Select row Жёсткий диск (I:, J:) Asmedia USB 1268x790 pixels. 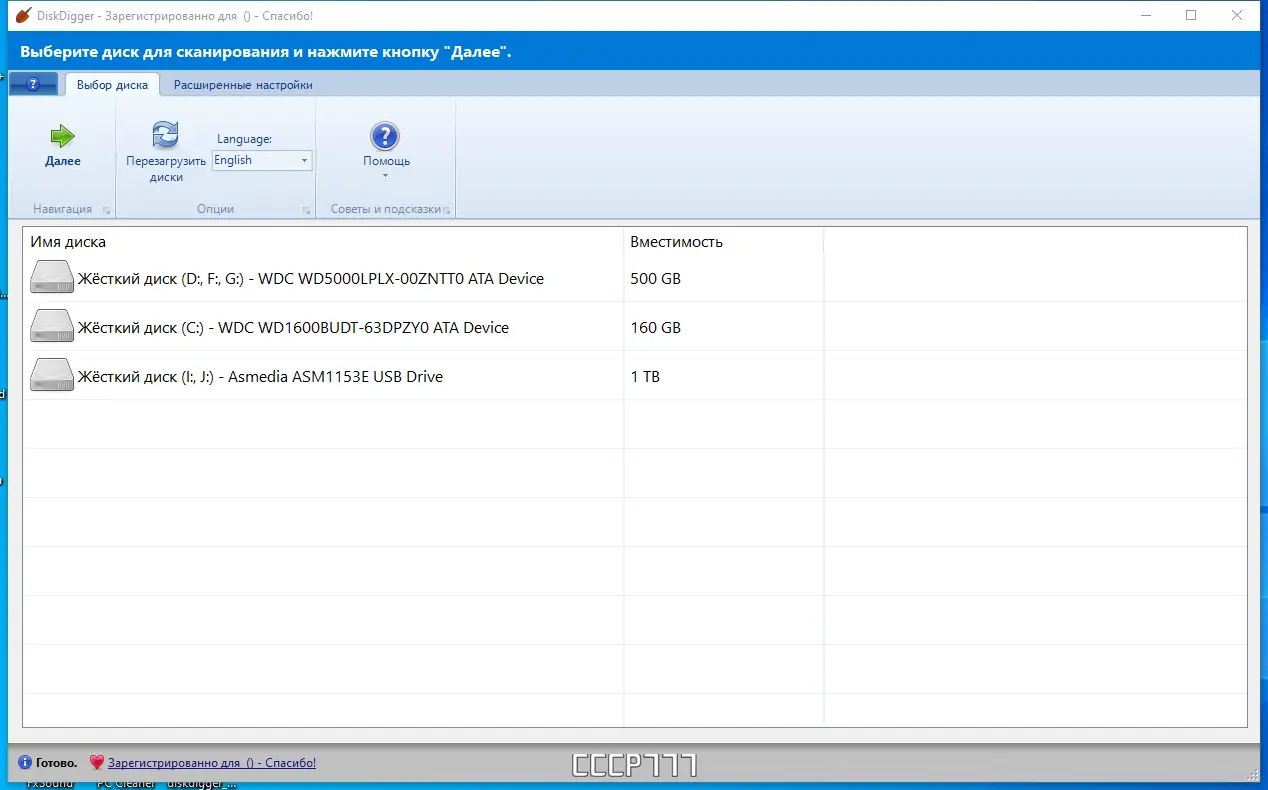tap(634, 376)
